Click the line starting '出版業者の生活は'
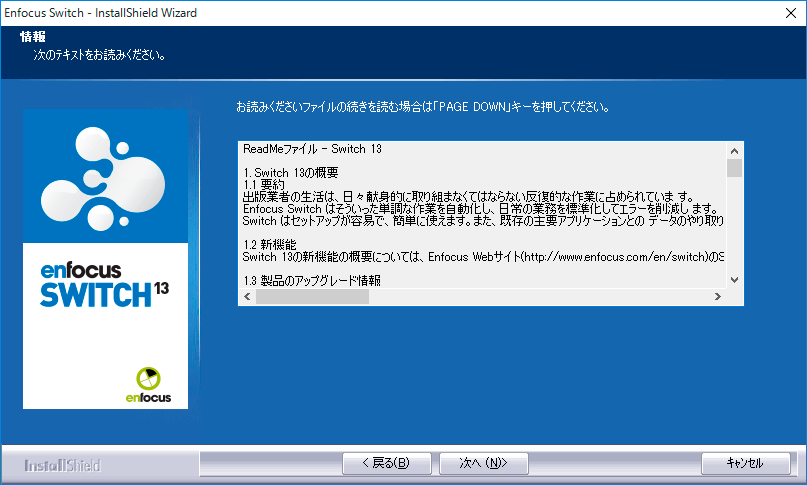Screen dimensions: 807x485 pos(468,197)
